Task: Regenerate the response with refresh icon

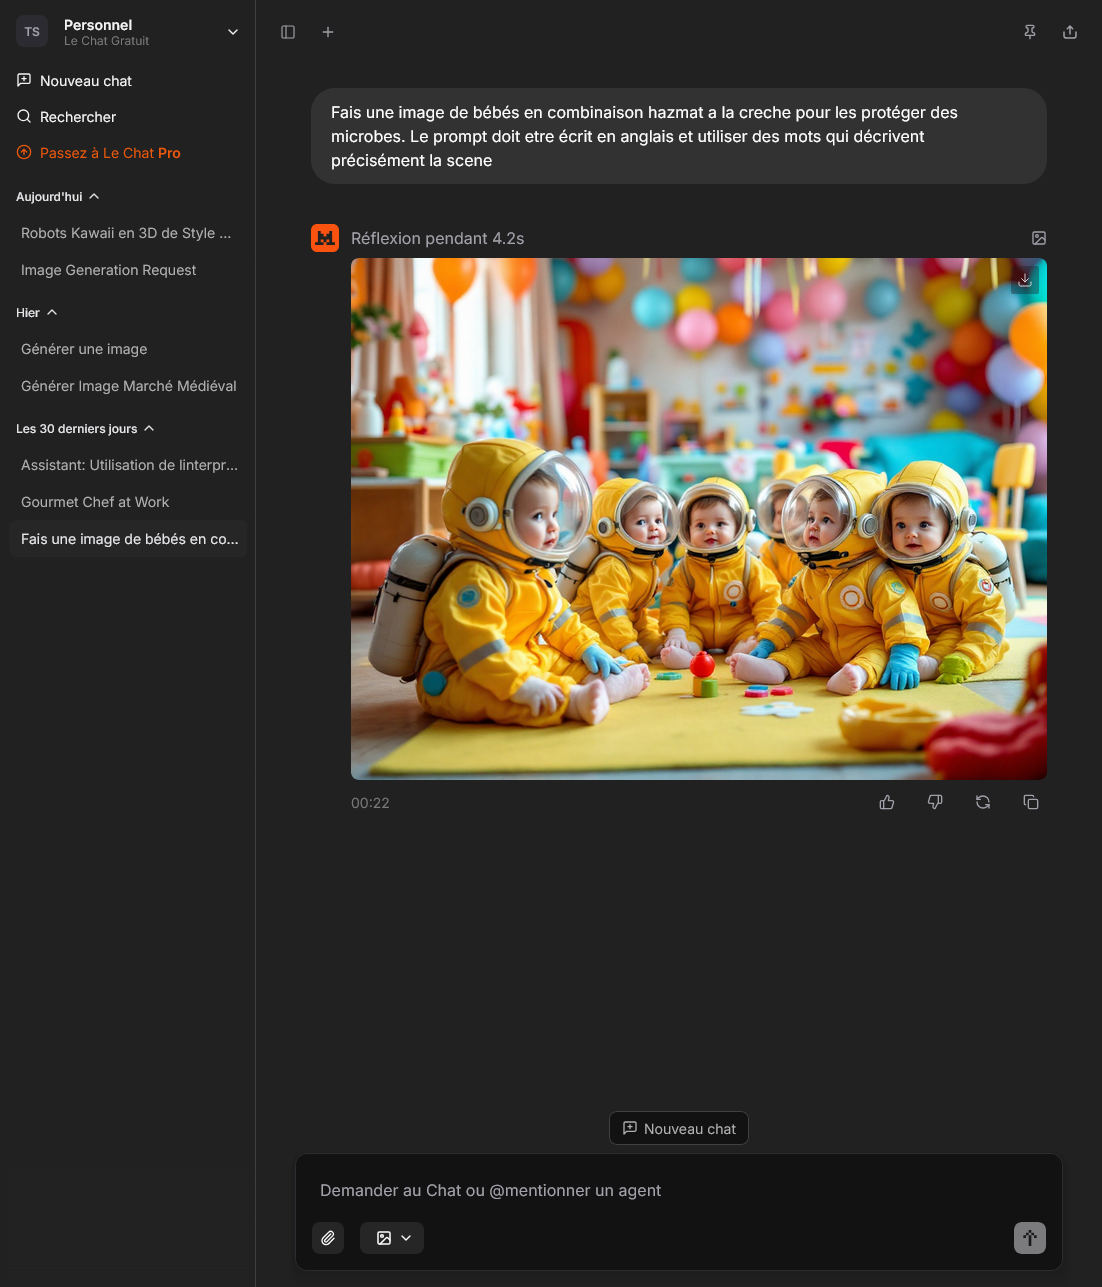Action: point(983,802)
